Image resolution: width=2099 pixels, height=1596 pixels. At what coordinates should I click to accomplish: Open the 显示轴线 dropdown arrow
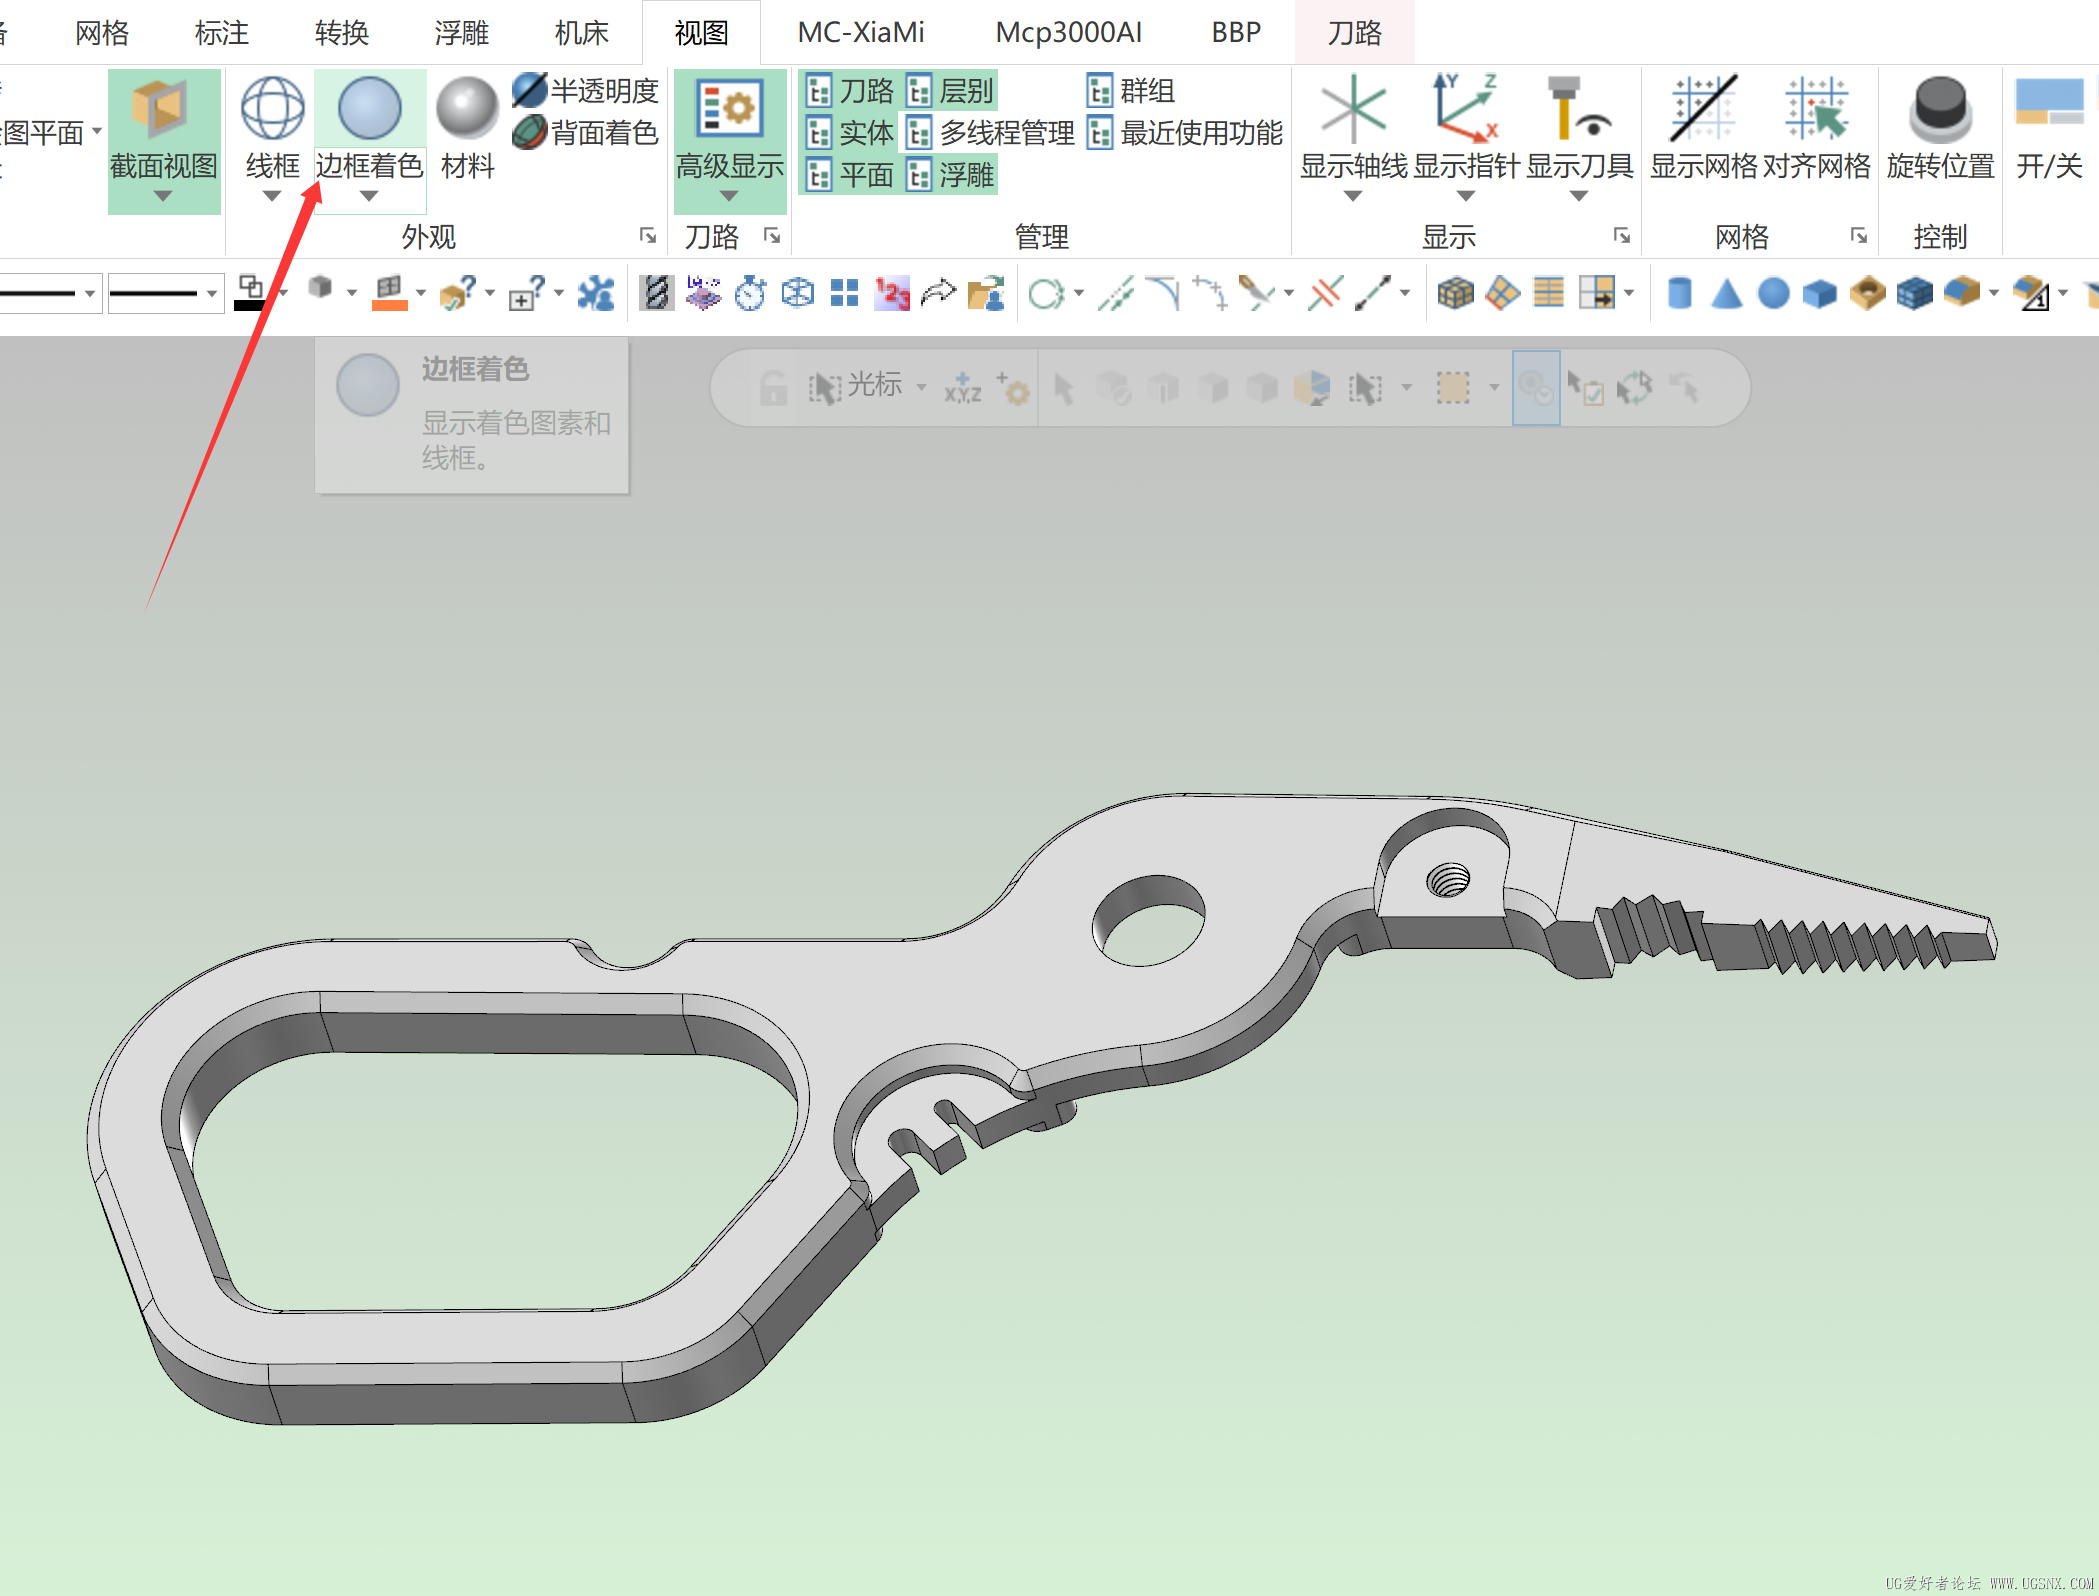1352,196
